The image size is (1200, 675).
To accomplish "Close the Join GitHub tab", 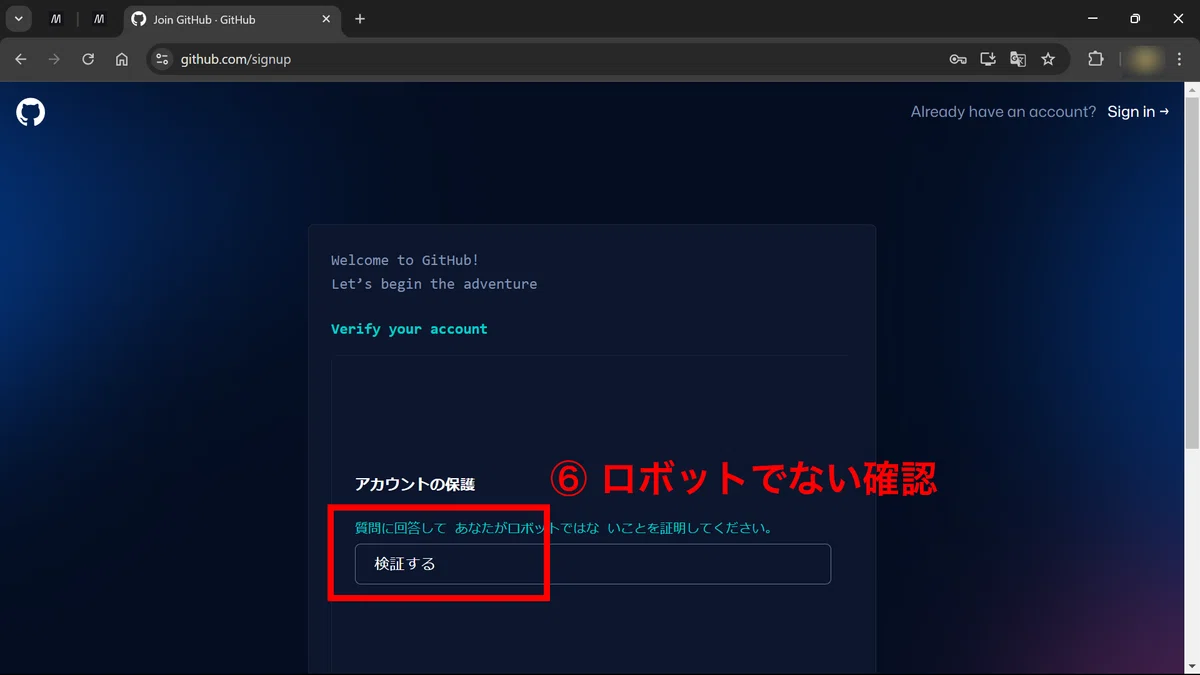I will point(326,19).
